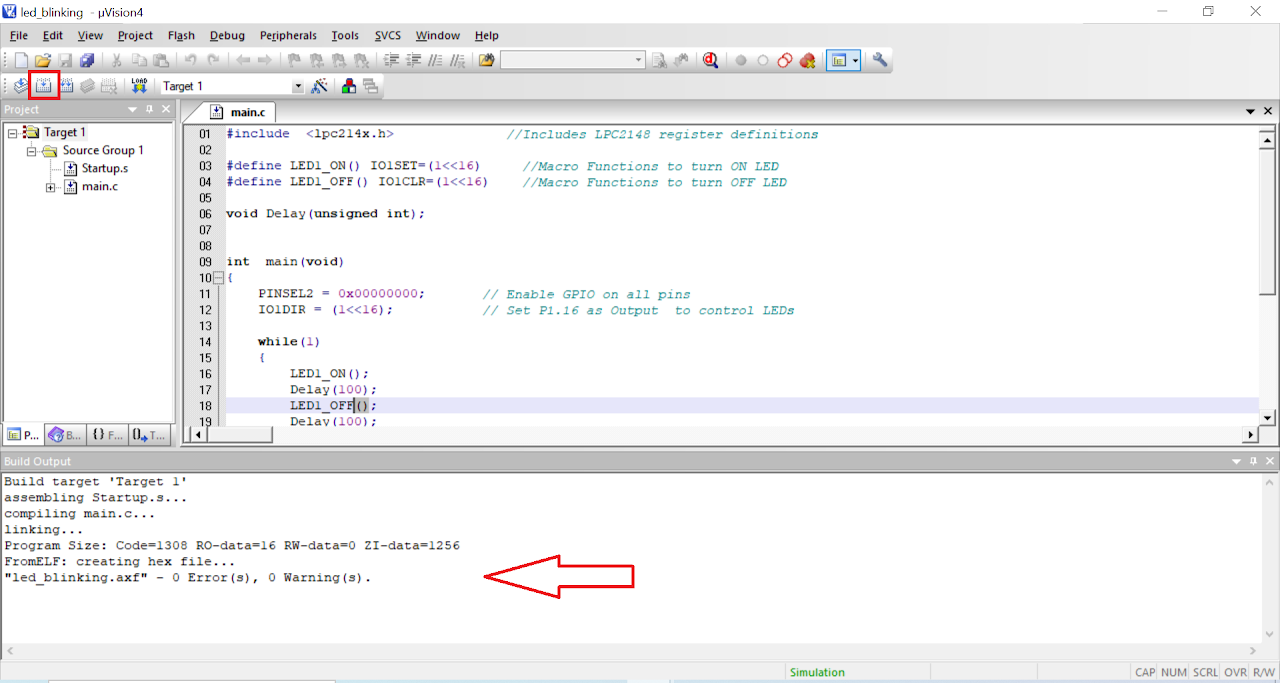Viewport: 1280px width, 683px height.
Task: Switch to the Books panel tab
Action: pos(64,434)
